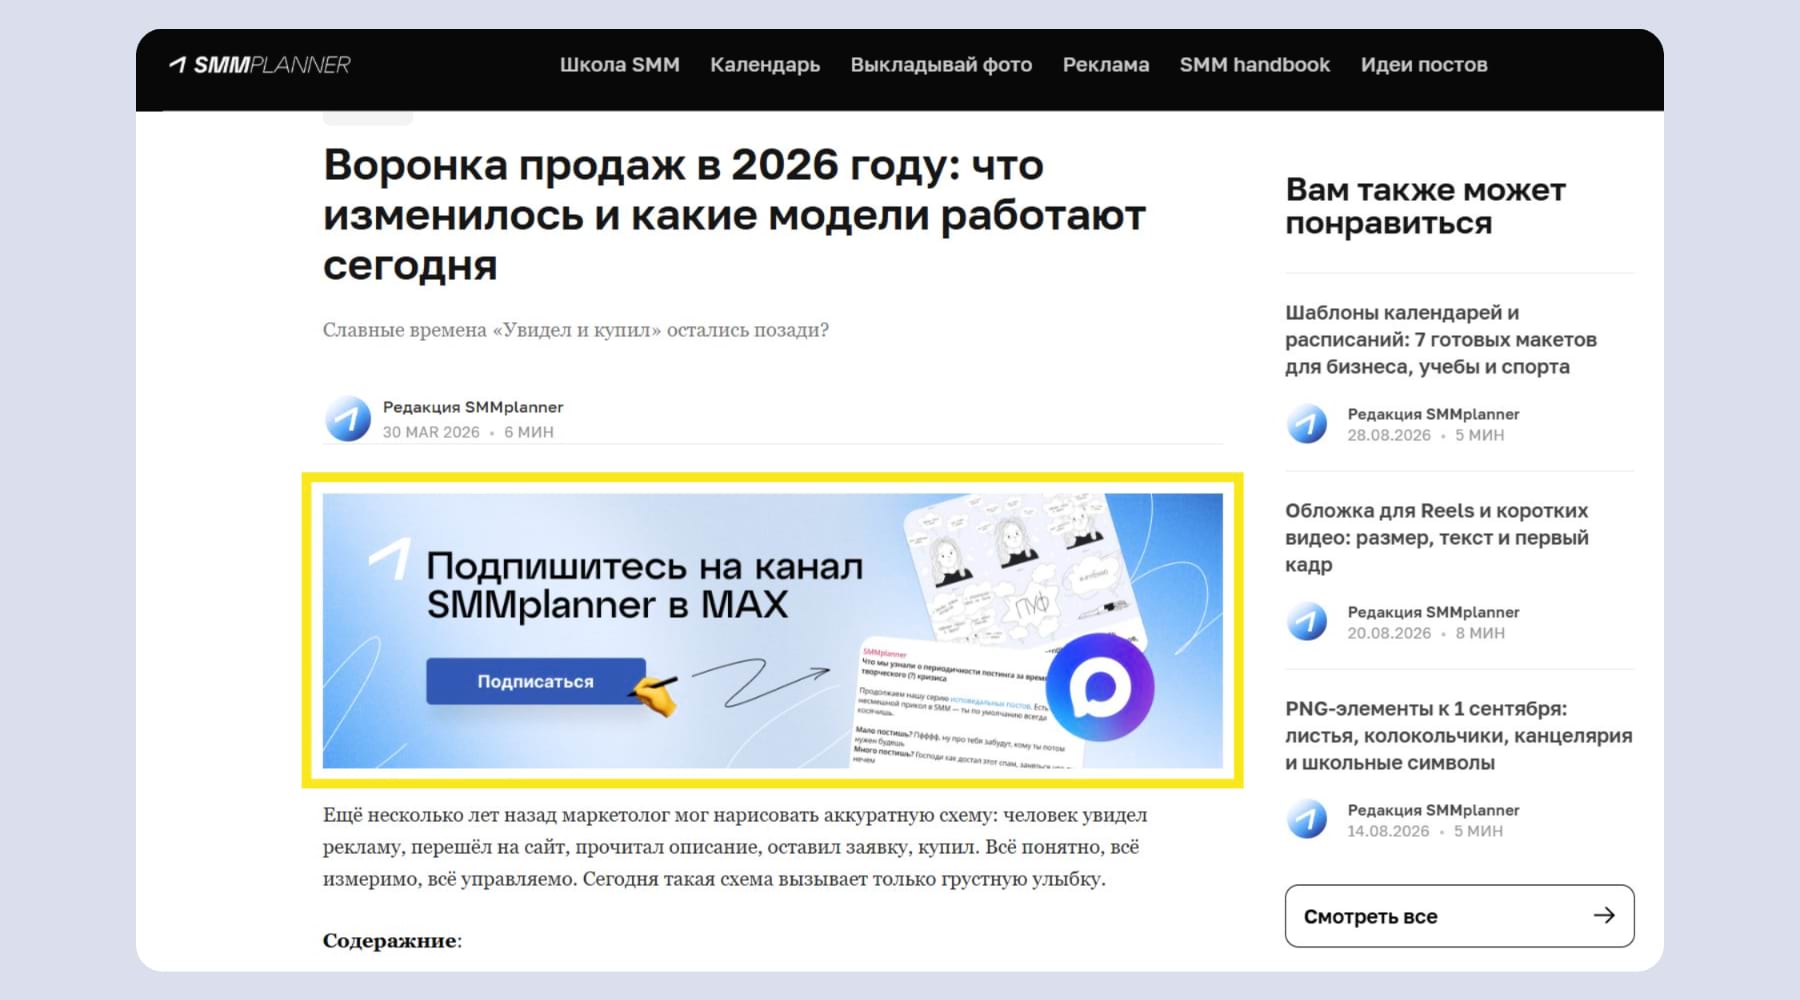Screen dimensions: 1800x1000
Task: Click the date text 30 МАР 2026
Action: coord(431,432)
